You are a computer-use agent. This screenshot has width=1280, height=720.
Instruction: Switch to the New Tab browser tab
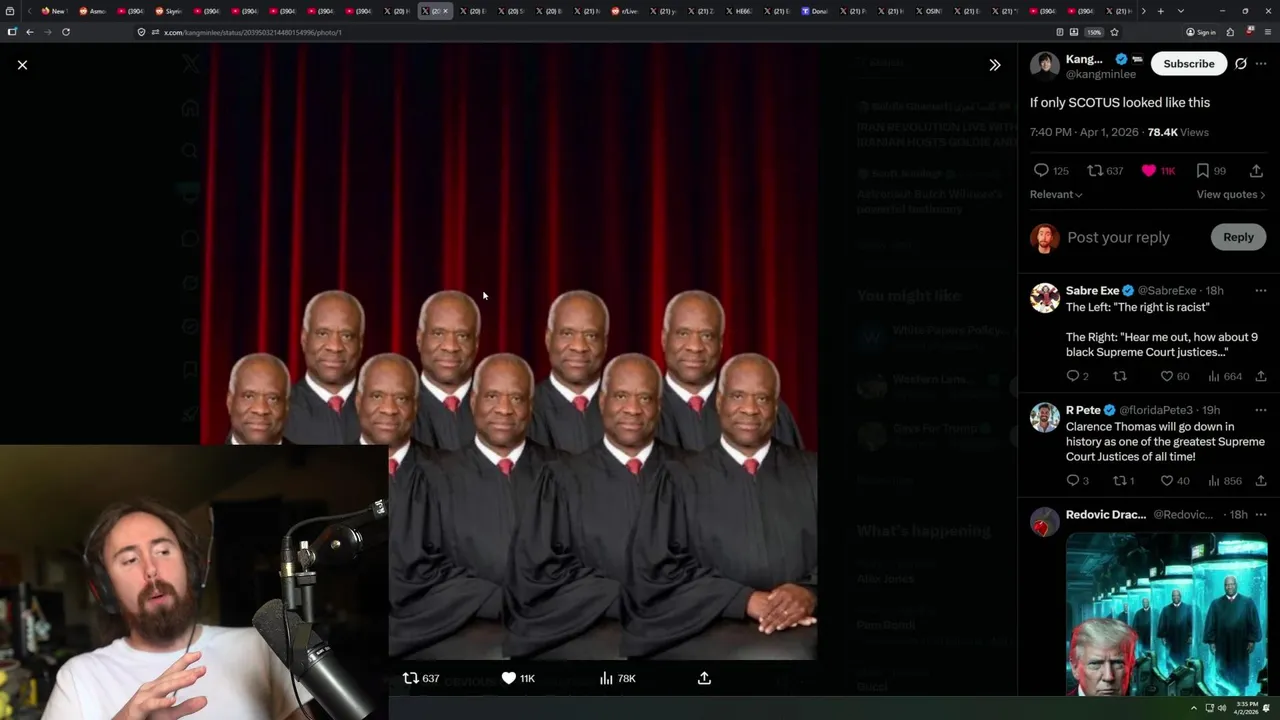pos(53,11)
